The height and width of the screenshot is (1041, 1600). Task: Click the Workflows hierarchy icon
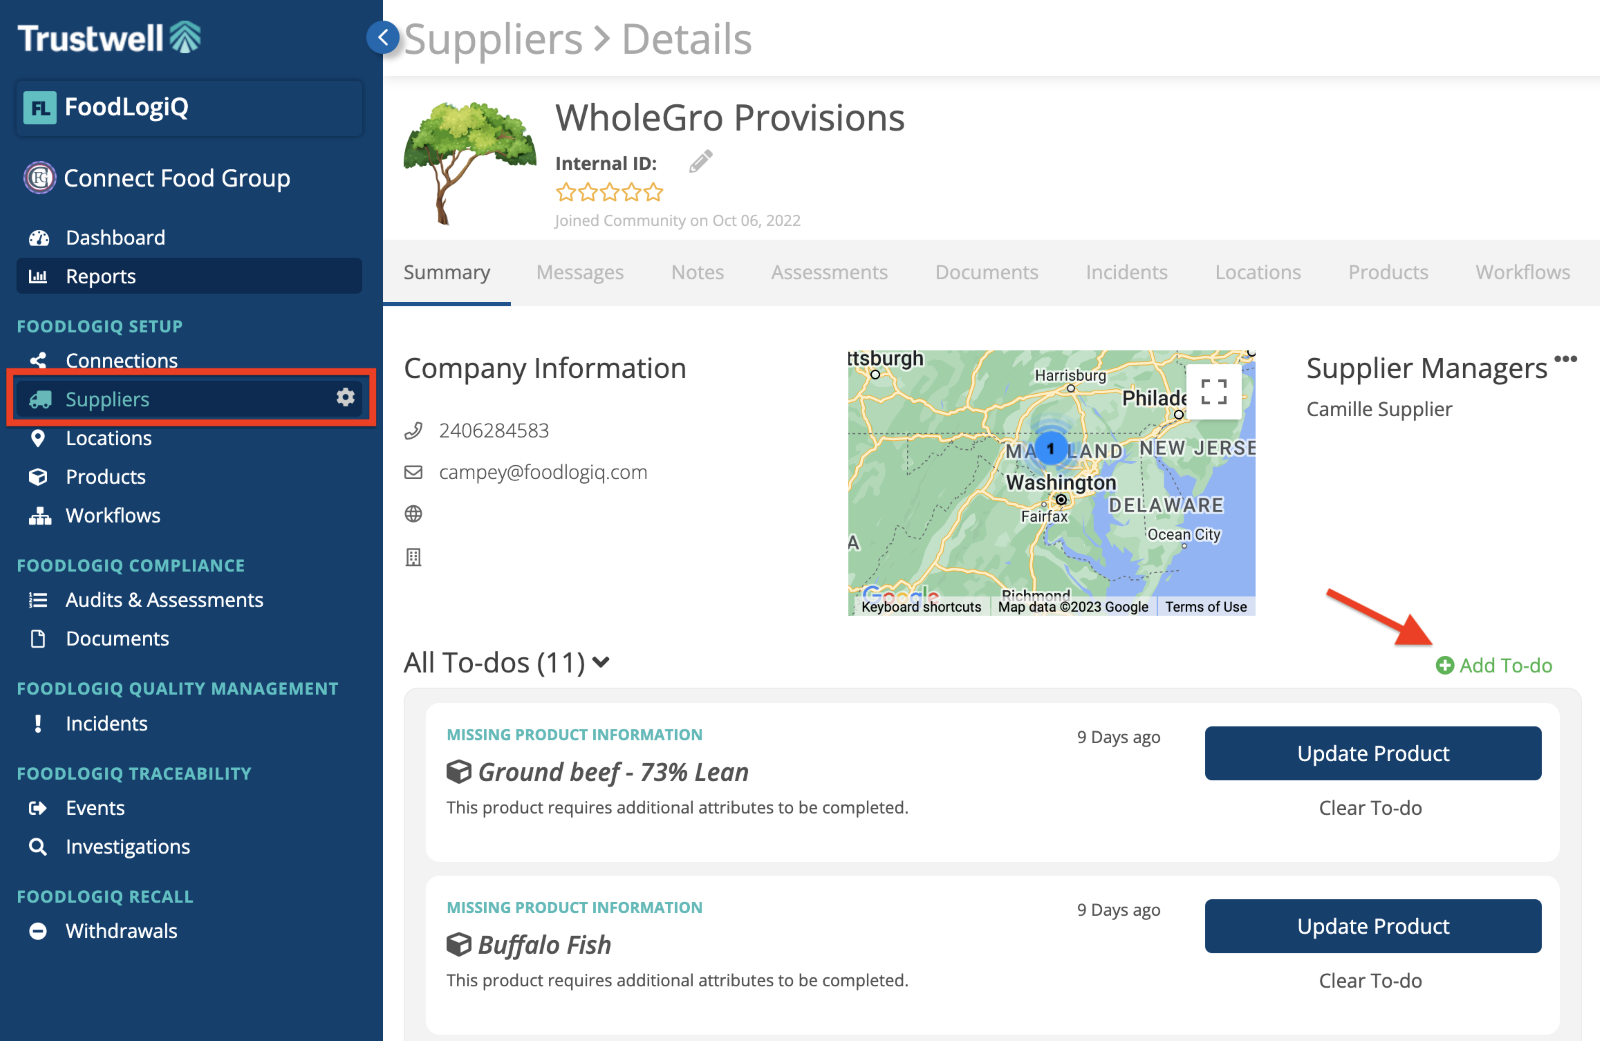click(x=40, y=516)
